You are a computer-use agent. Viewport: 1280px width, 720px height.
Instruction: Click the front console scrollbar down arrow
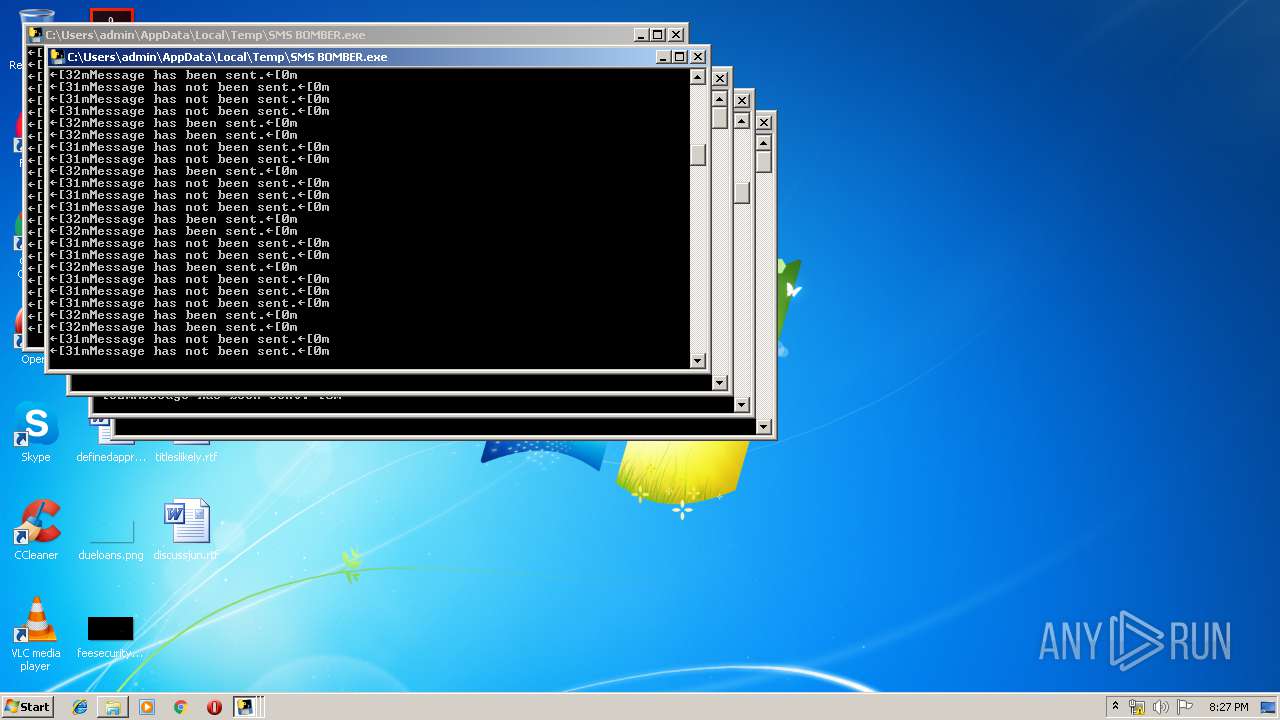[x=698, y=360]
